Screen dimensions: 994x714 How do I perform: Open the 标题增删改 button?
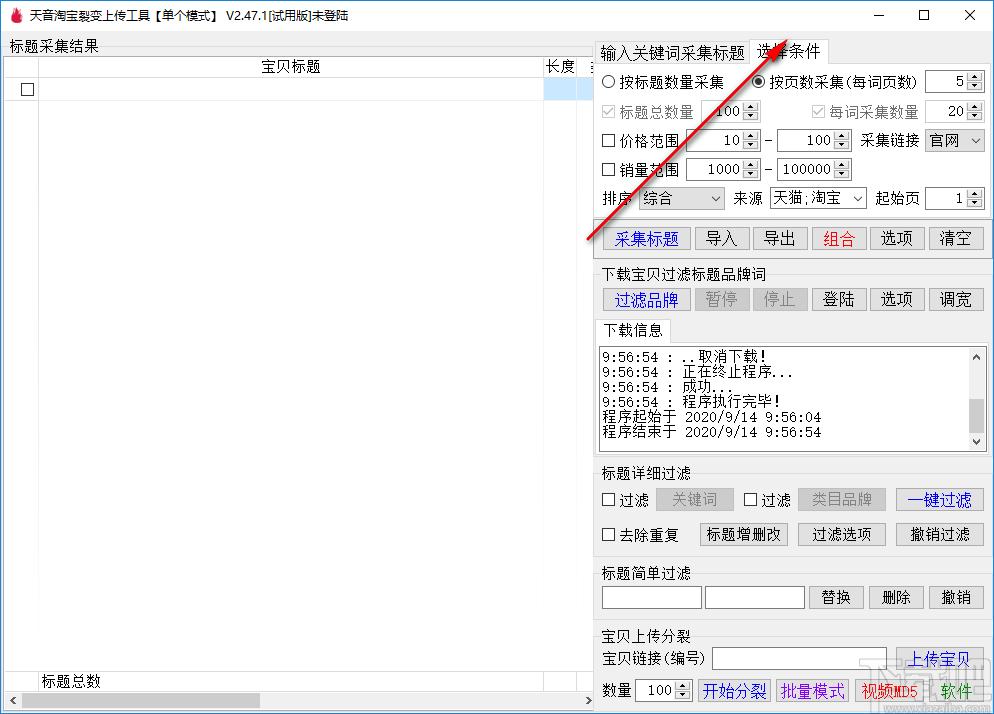click(x=744, y=535)
